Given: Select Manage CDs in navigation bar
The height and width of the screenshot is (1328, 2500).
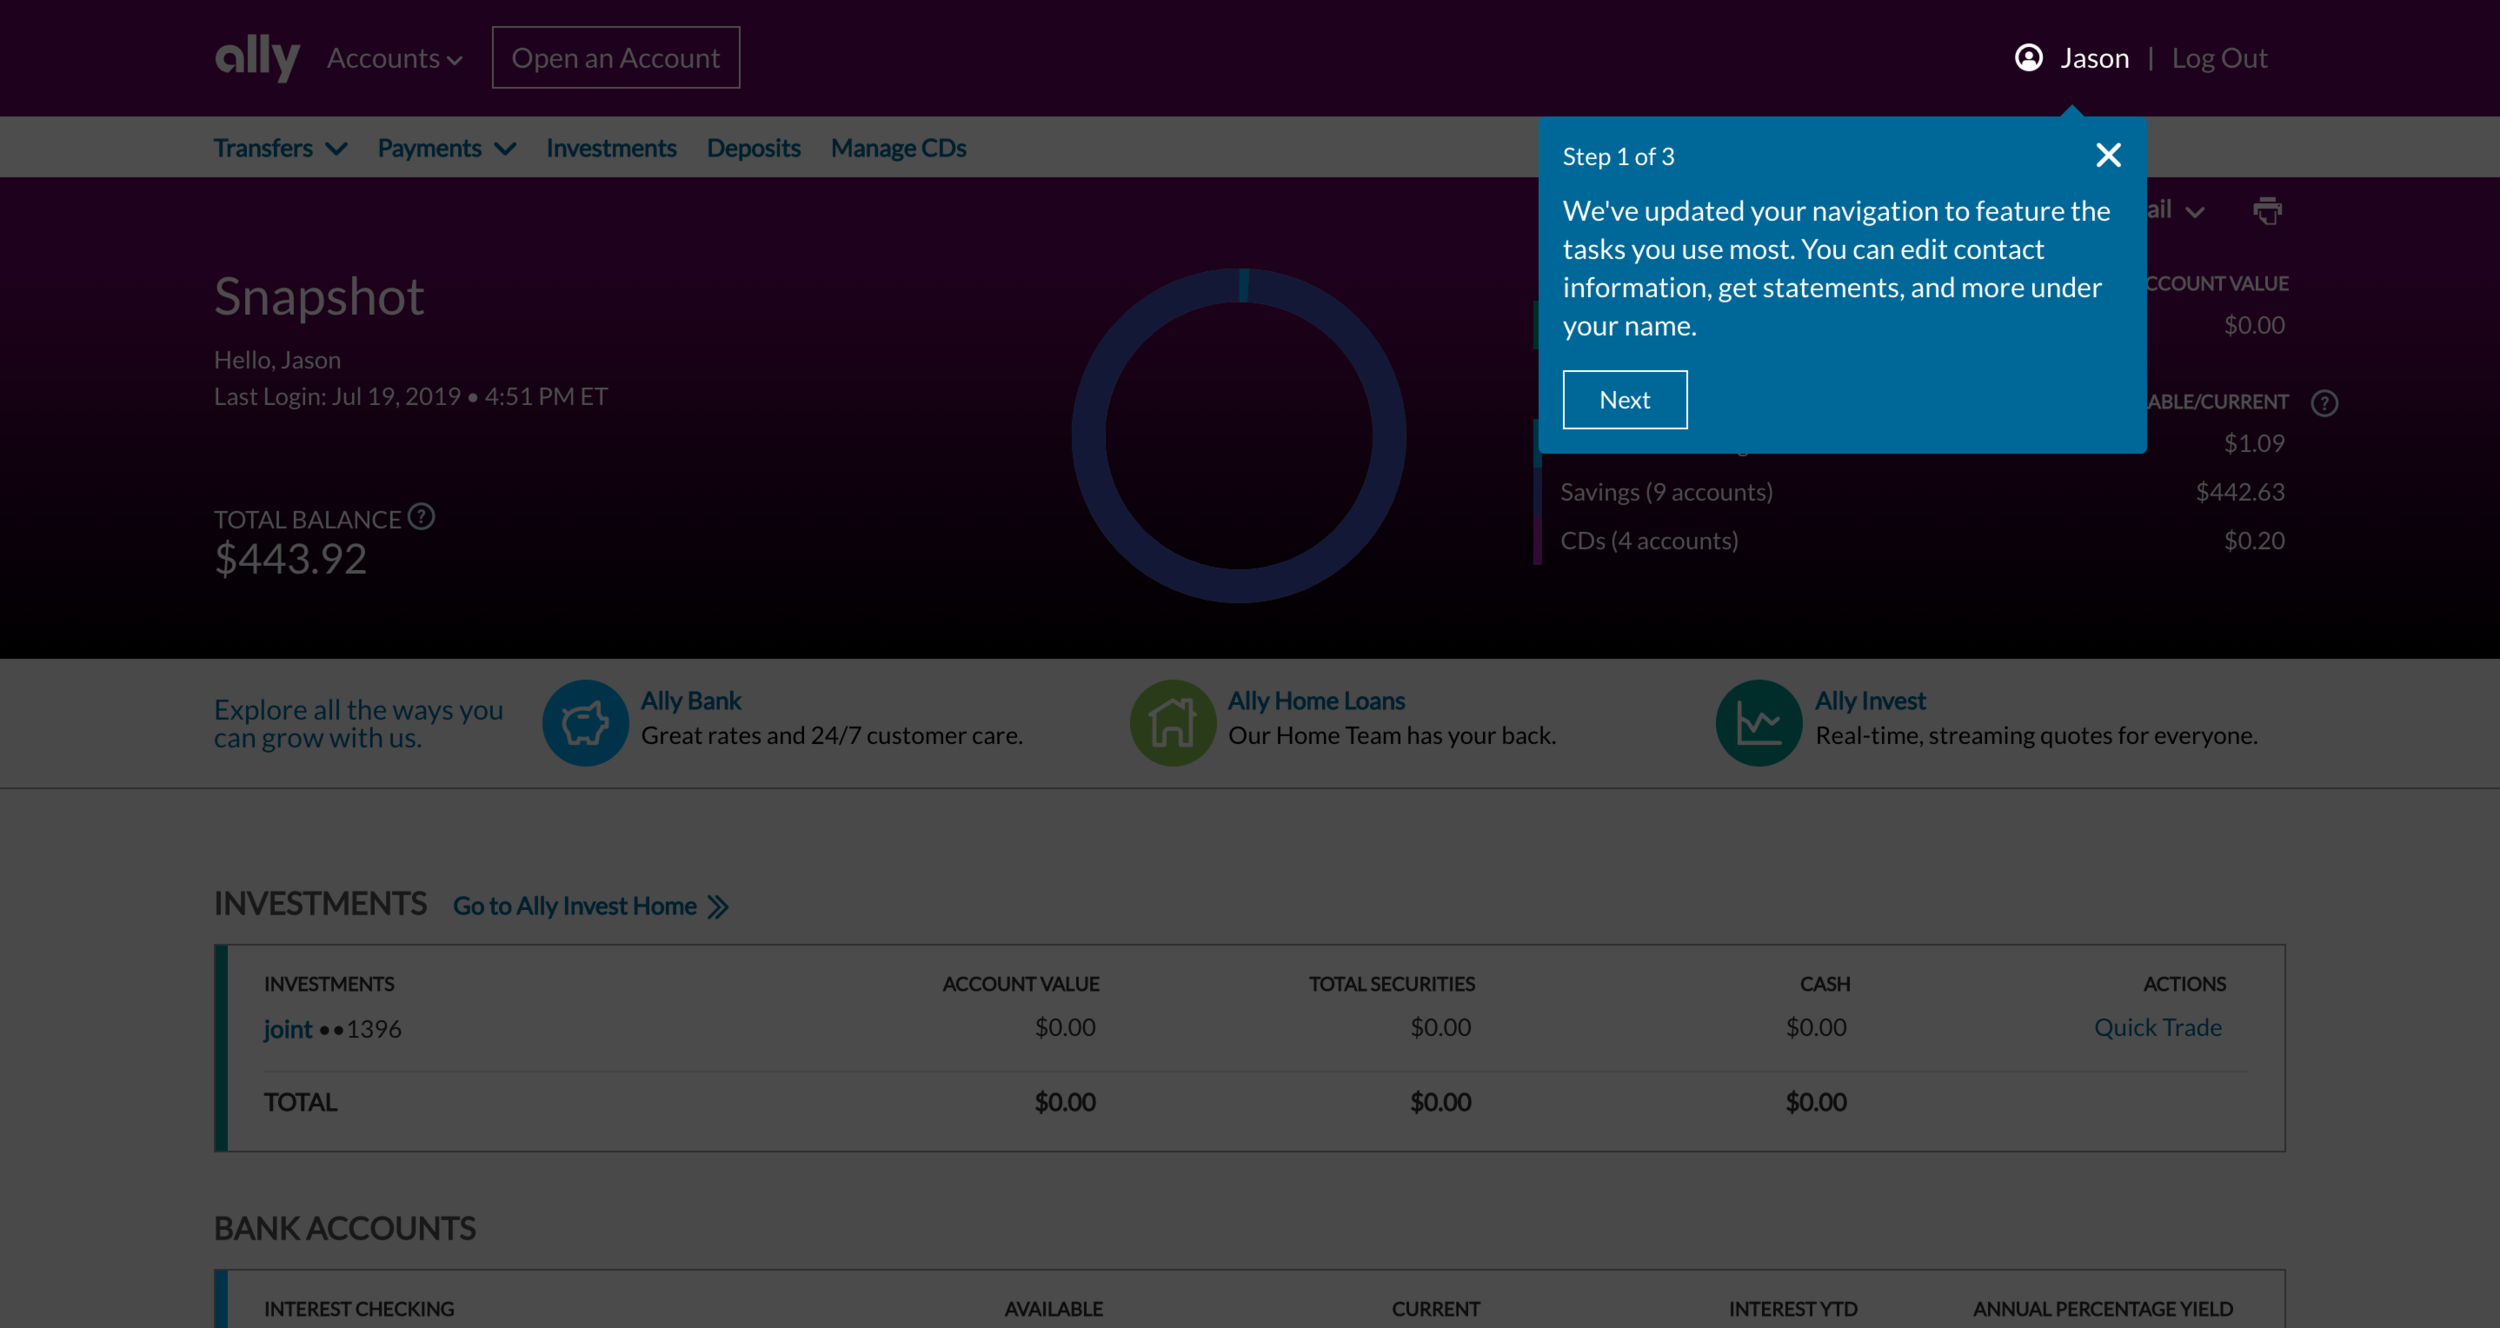Looking at the screenshot, I should (x=898, y=148).
